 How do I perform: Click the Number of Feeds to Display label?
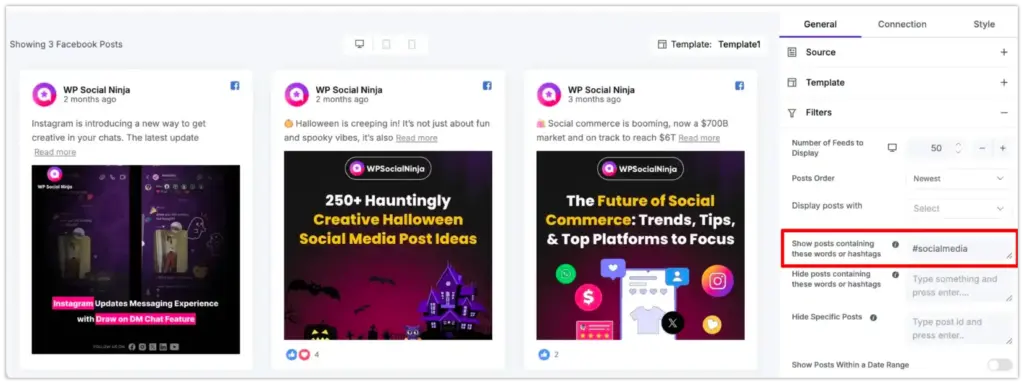click(827, 148)
